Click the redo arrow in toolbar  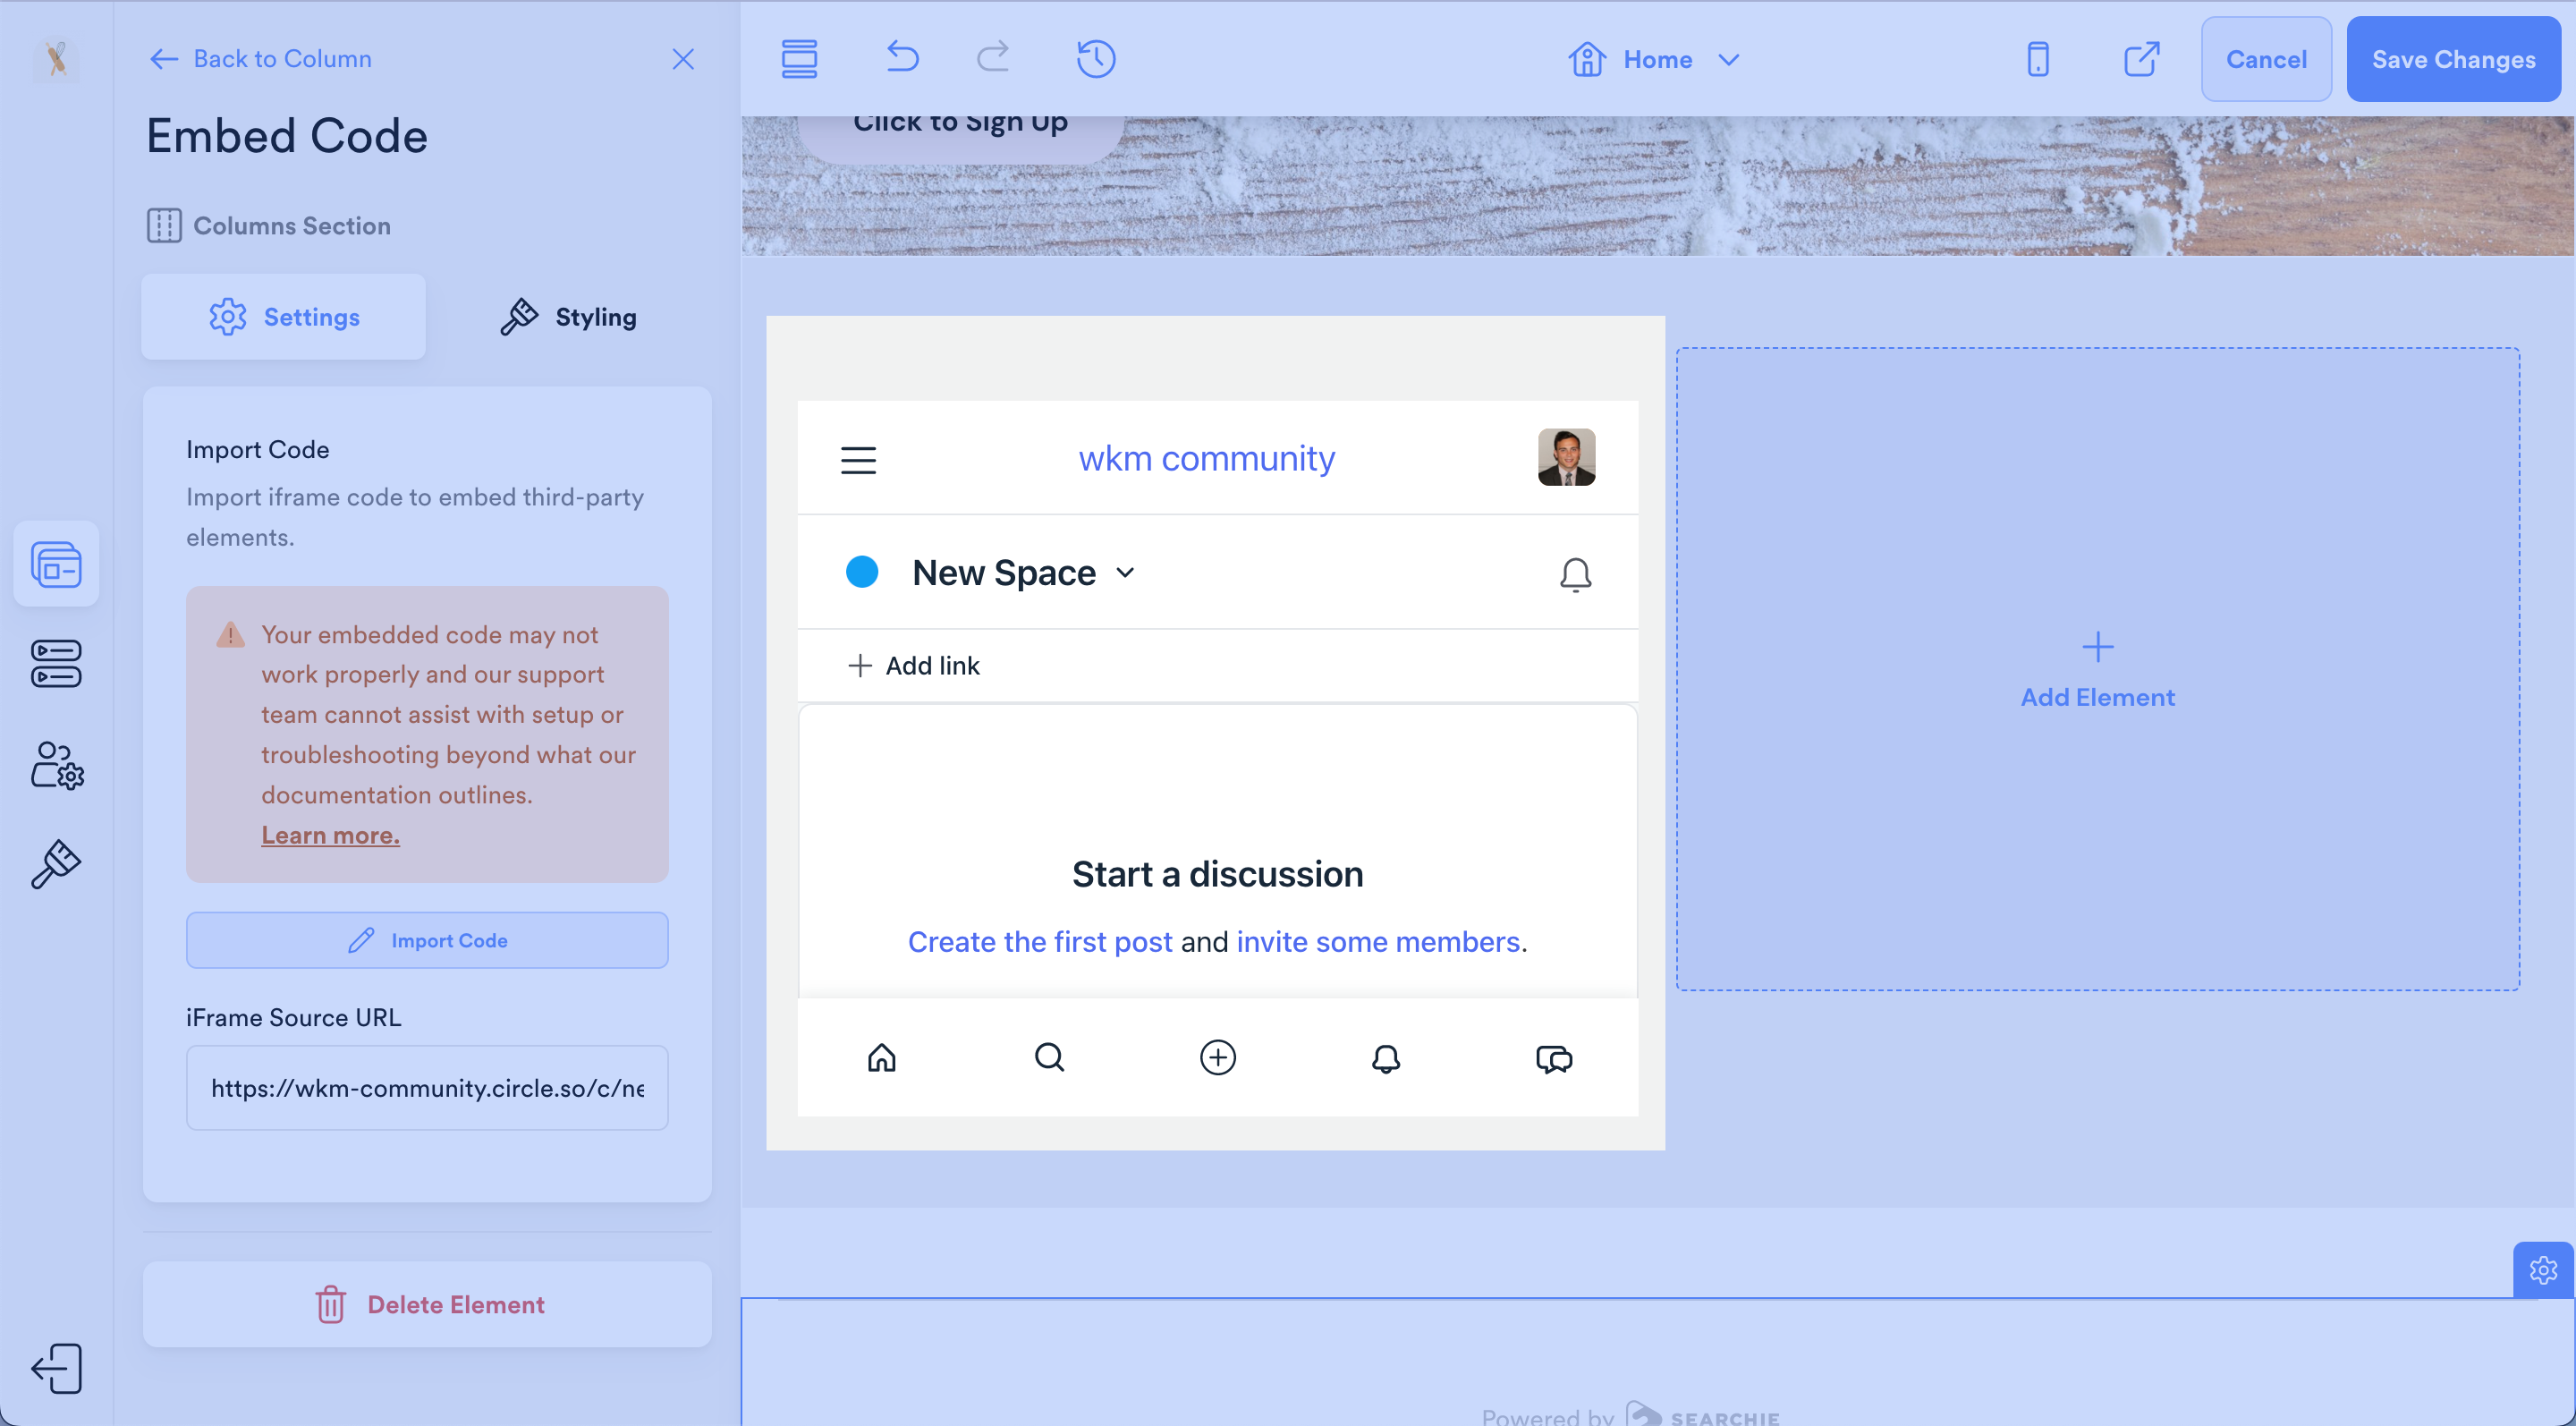pyautogui.click(x=992, y=58)
